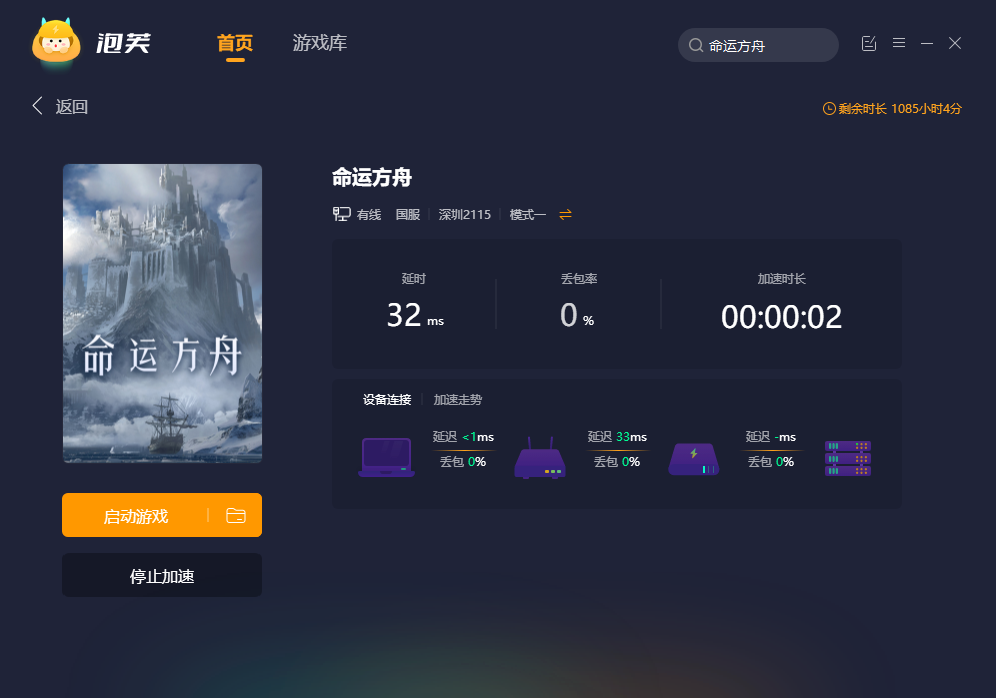Image resolution: width=996 pixels, height=698 pixels.
Task: Select the 加速走势 tab
Action: click(457, 399)
